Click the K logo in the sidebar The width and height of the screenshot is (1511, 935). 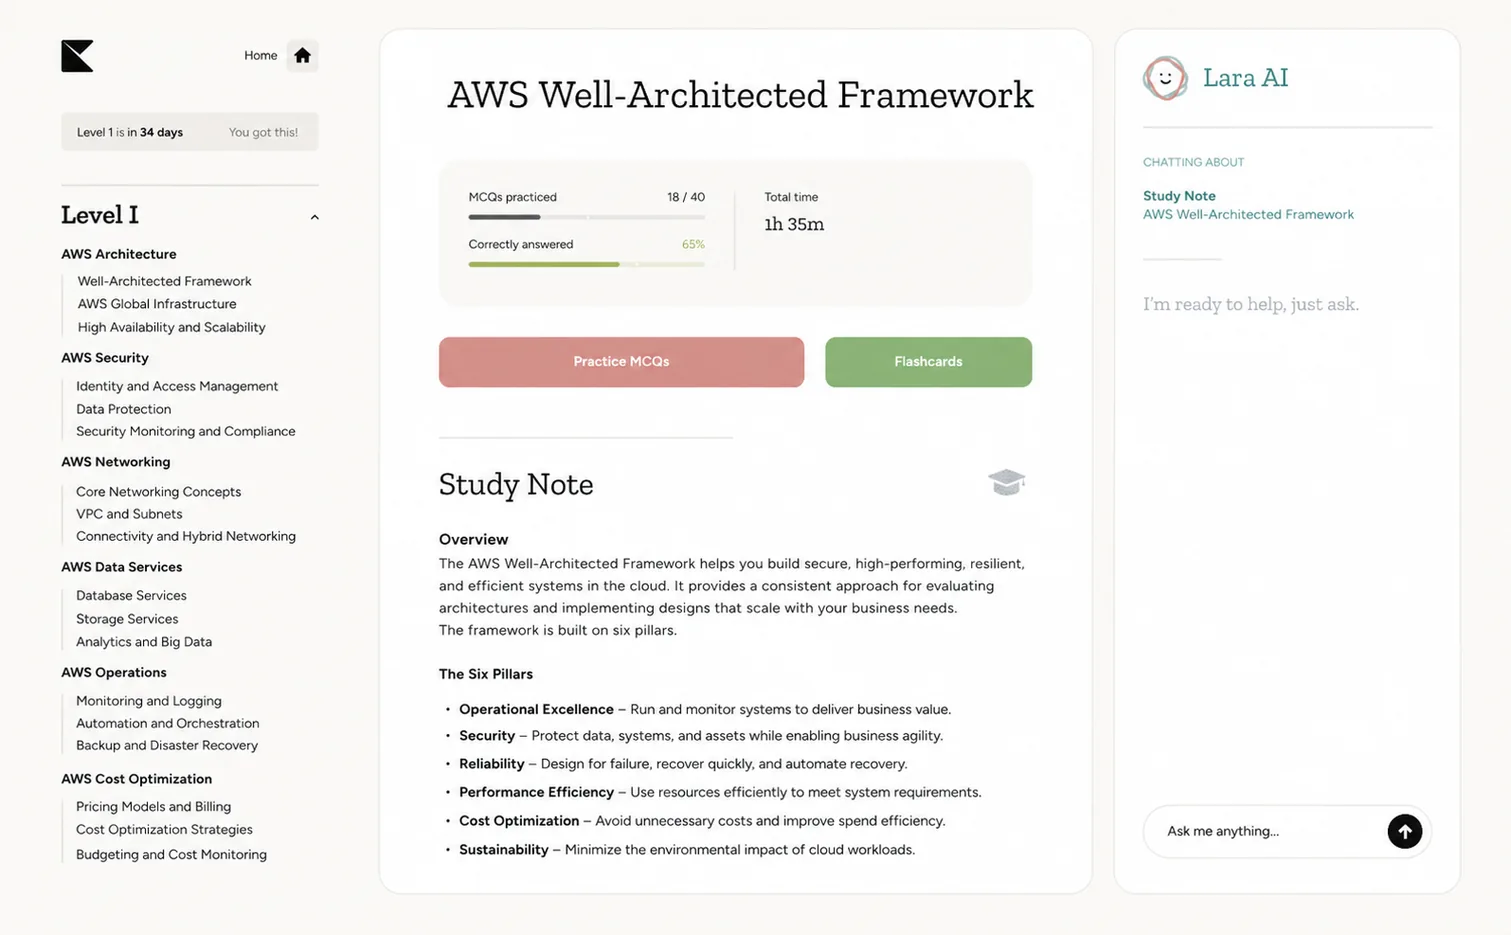(77, 56)
